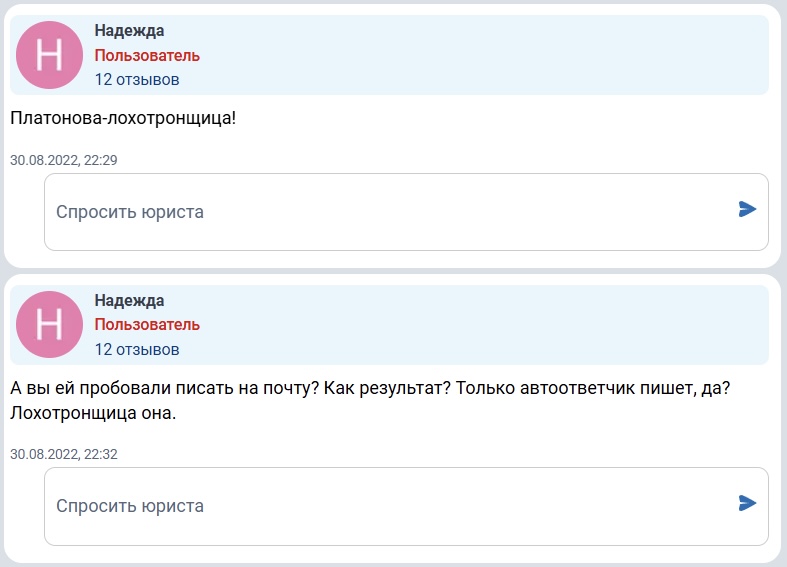Click the blue author header of the 22:29 comment
Screen dimensions: 787x567
[x=389, y=55]
